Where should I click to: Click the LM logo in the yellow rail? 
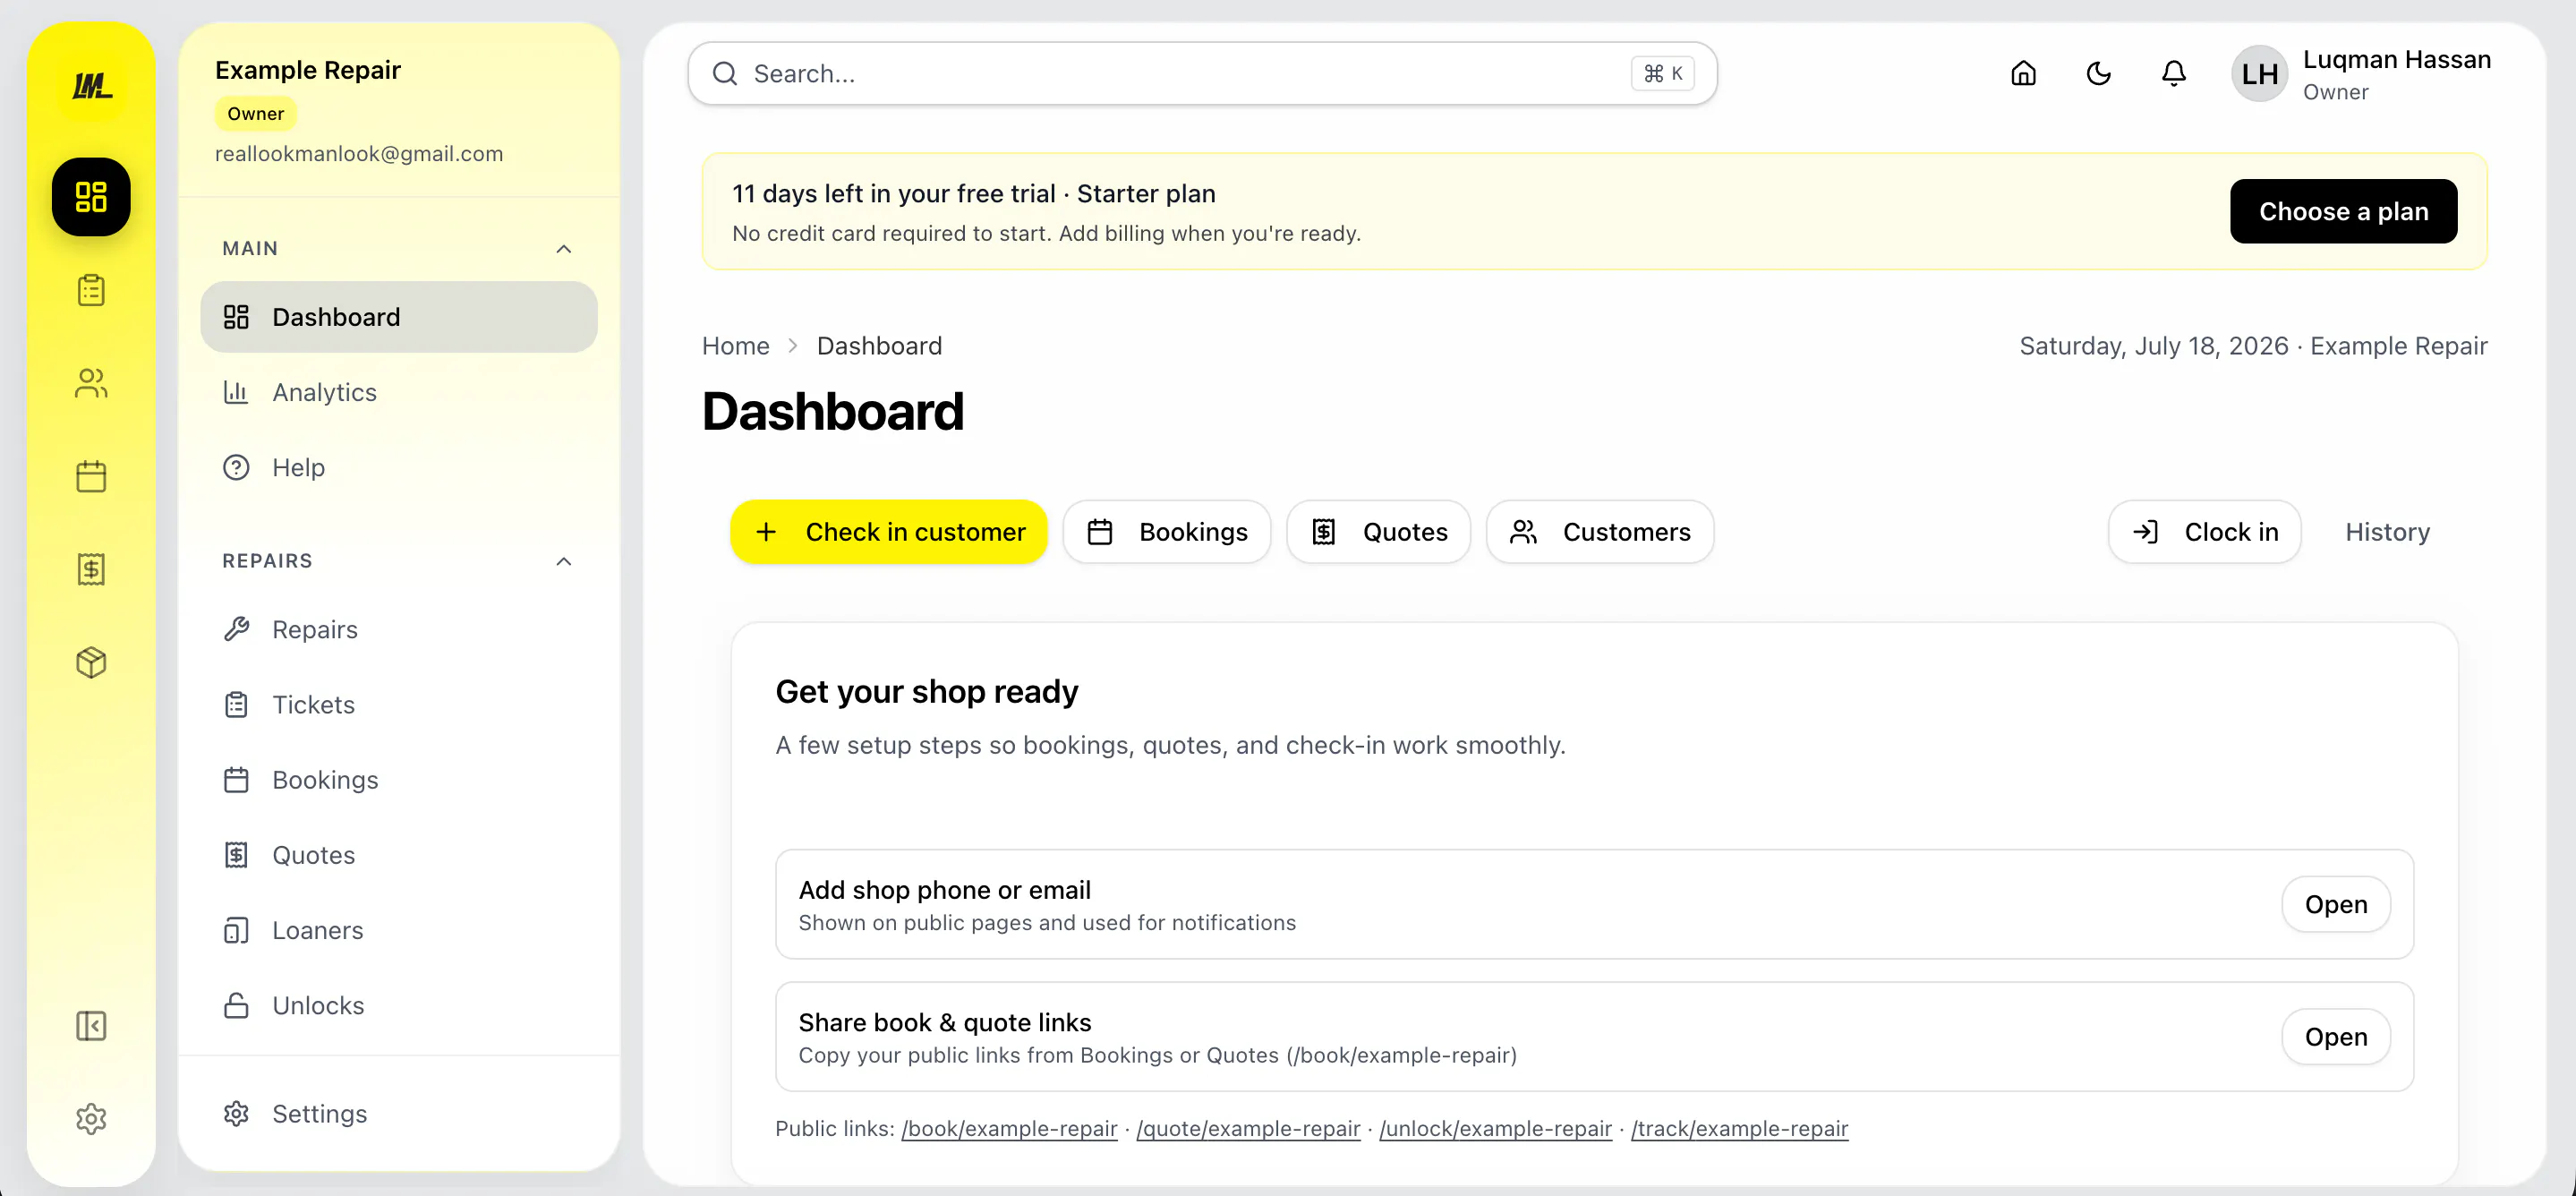click(x=91, y=86)
